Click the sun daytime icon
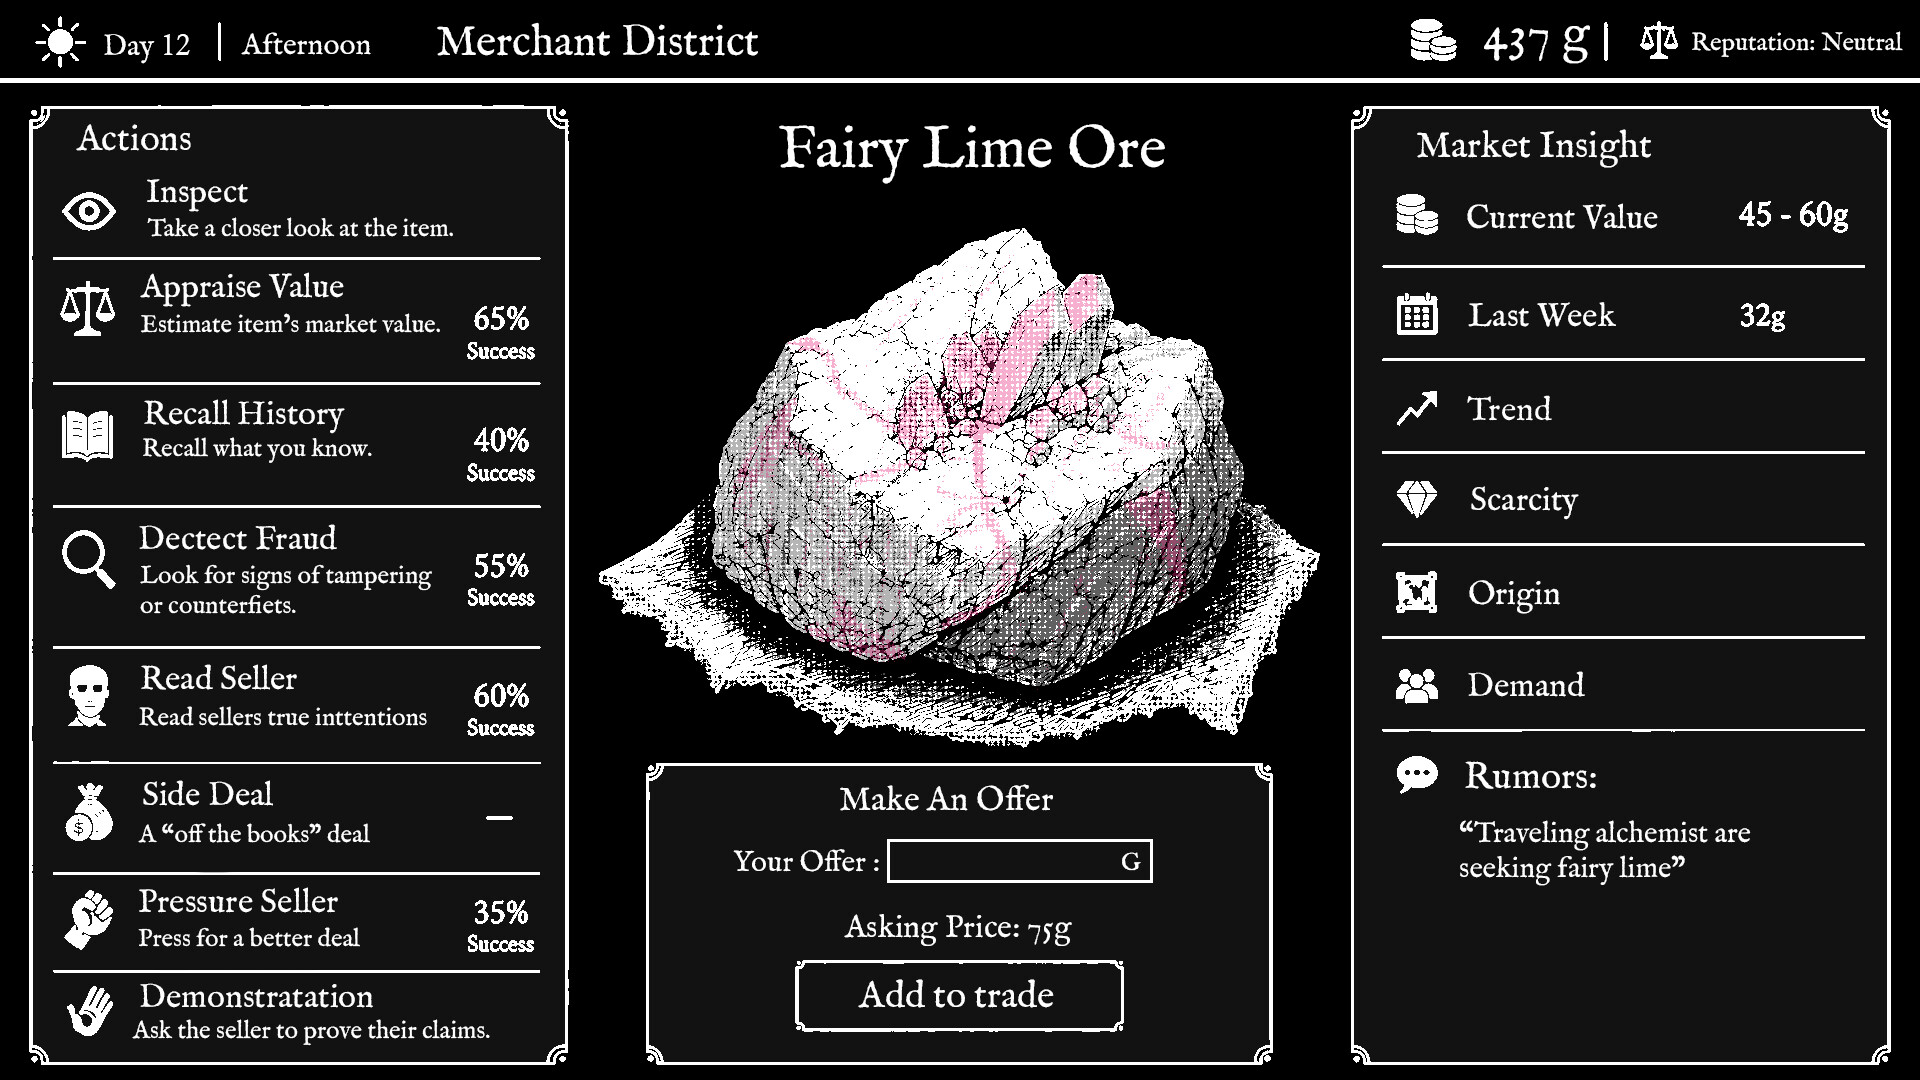 click(x=60, y=42)
